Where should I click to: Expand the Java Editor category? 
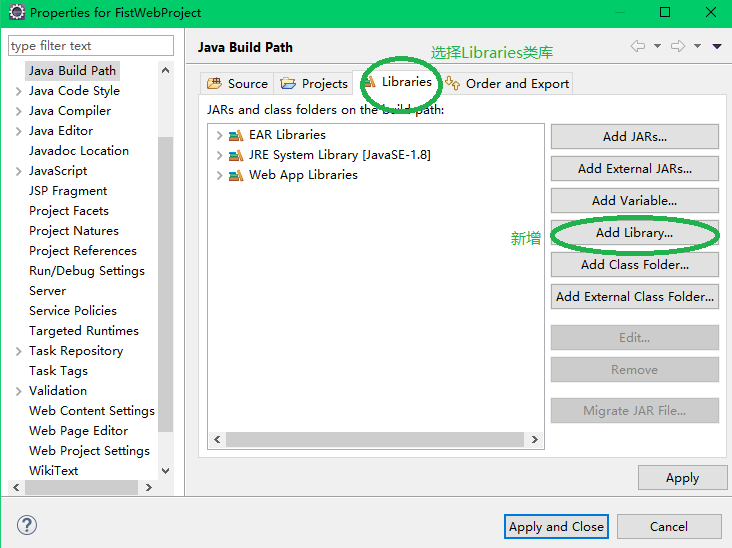tap(19, 131)
